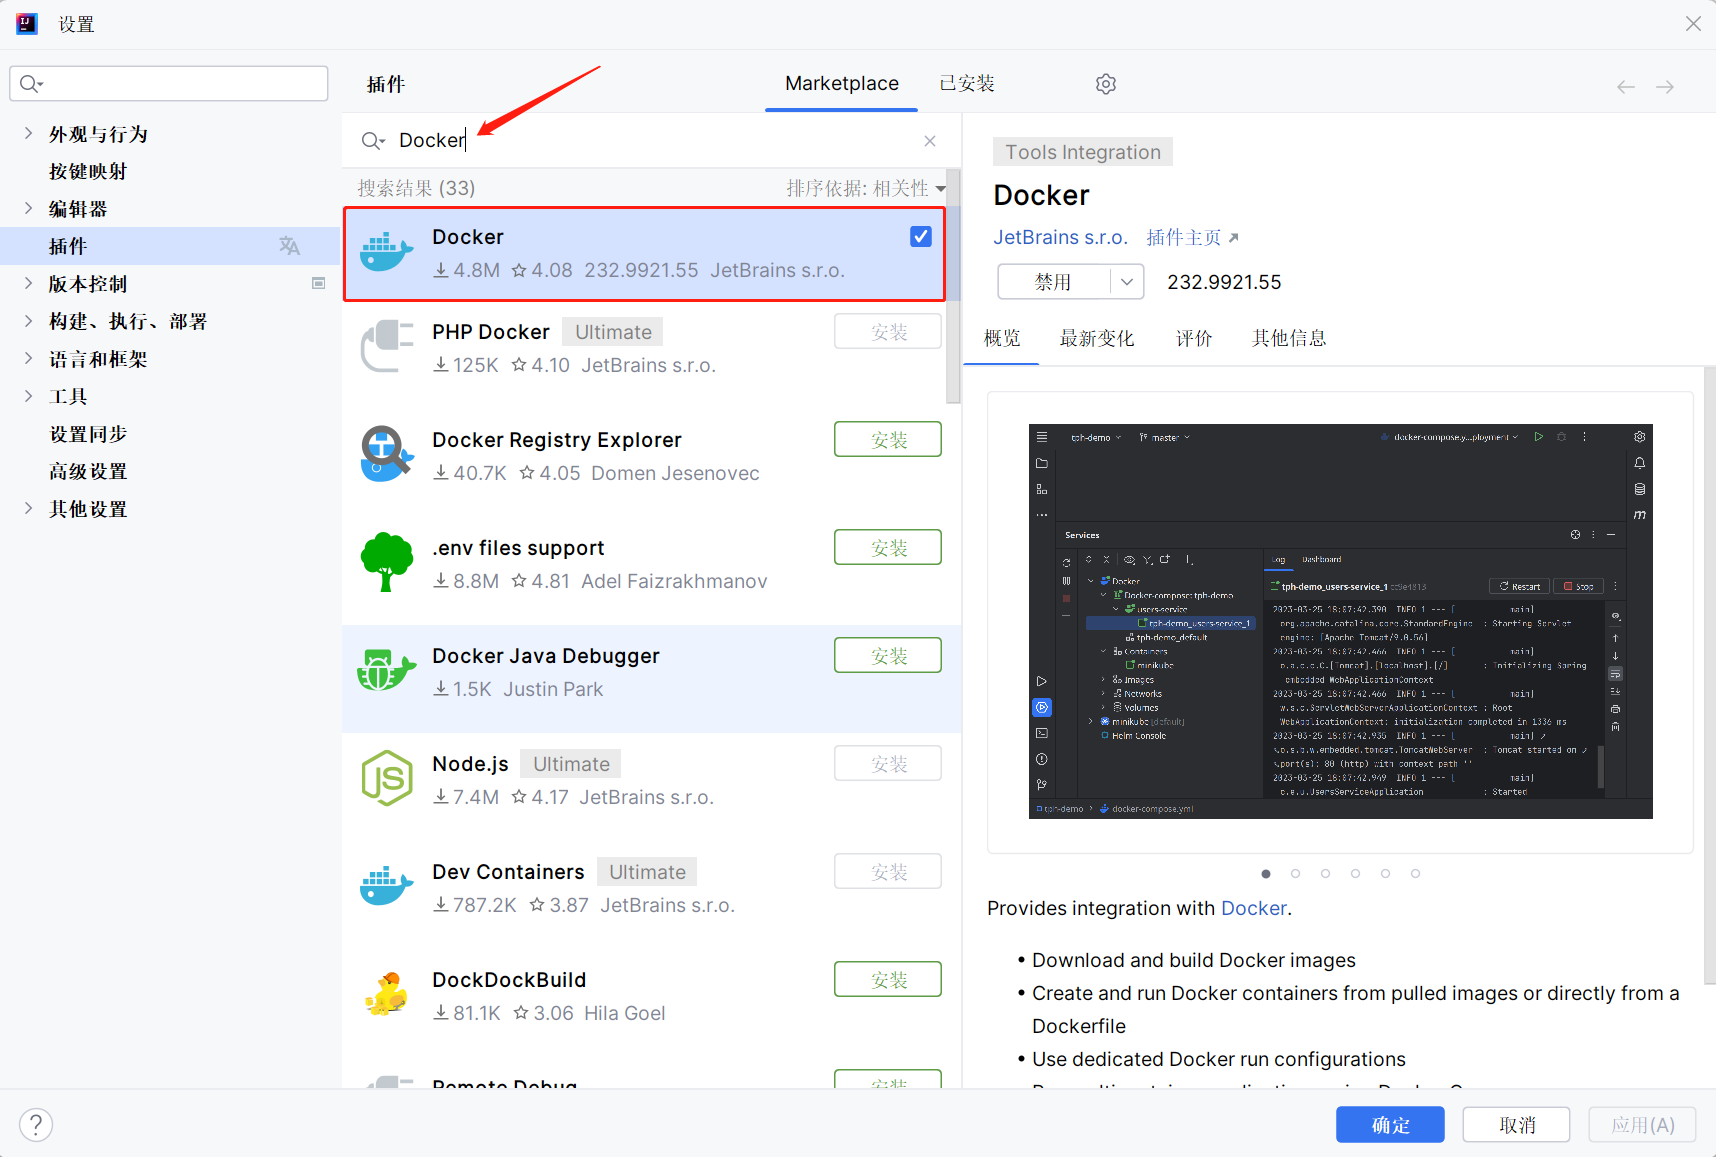Image resolution: width=1716 pixels, height=1157 pixels.
Task: Click the 禁用 button for Docker
Action: pos(1054,282)
